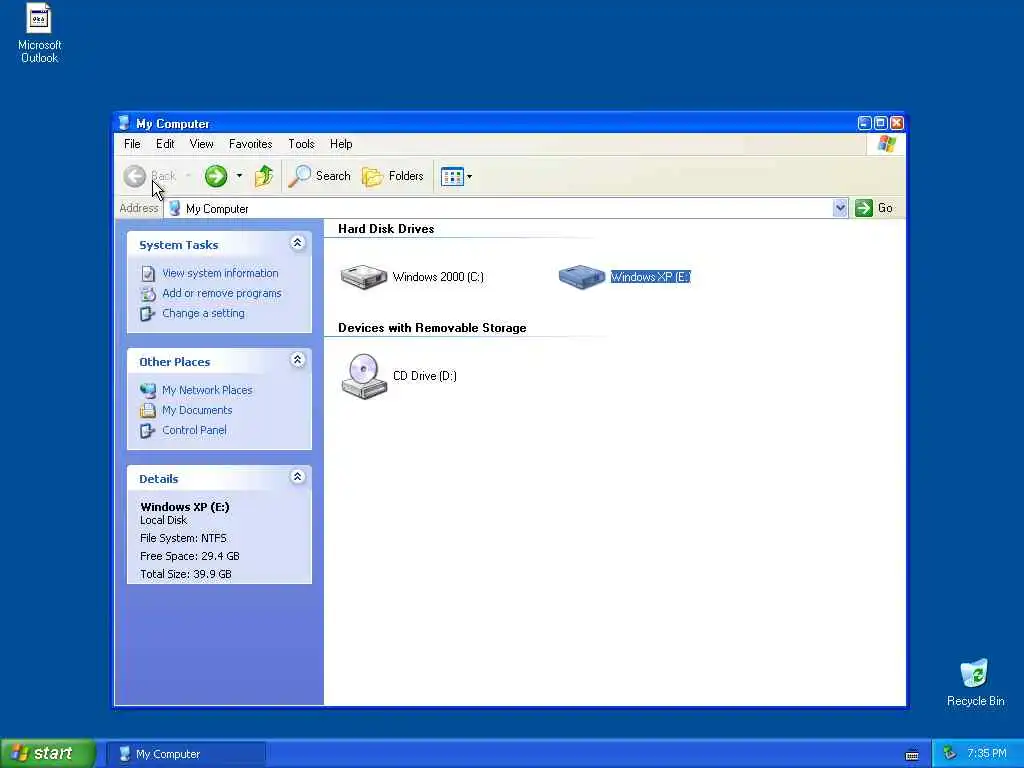Click the Views icon in toolbar

[x=452, y=176]
